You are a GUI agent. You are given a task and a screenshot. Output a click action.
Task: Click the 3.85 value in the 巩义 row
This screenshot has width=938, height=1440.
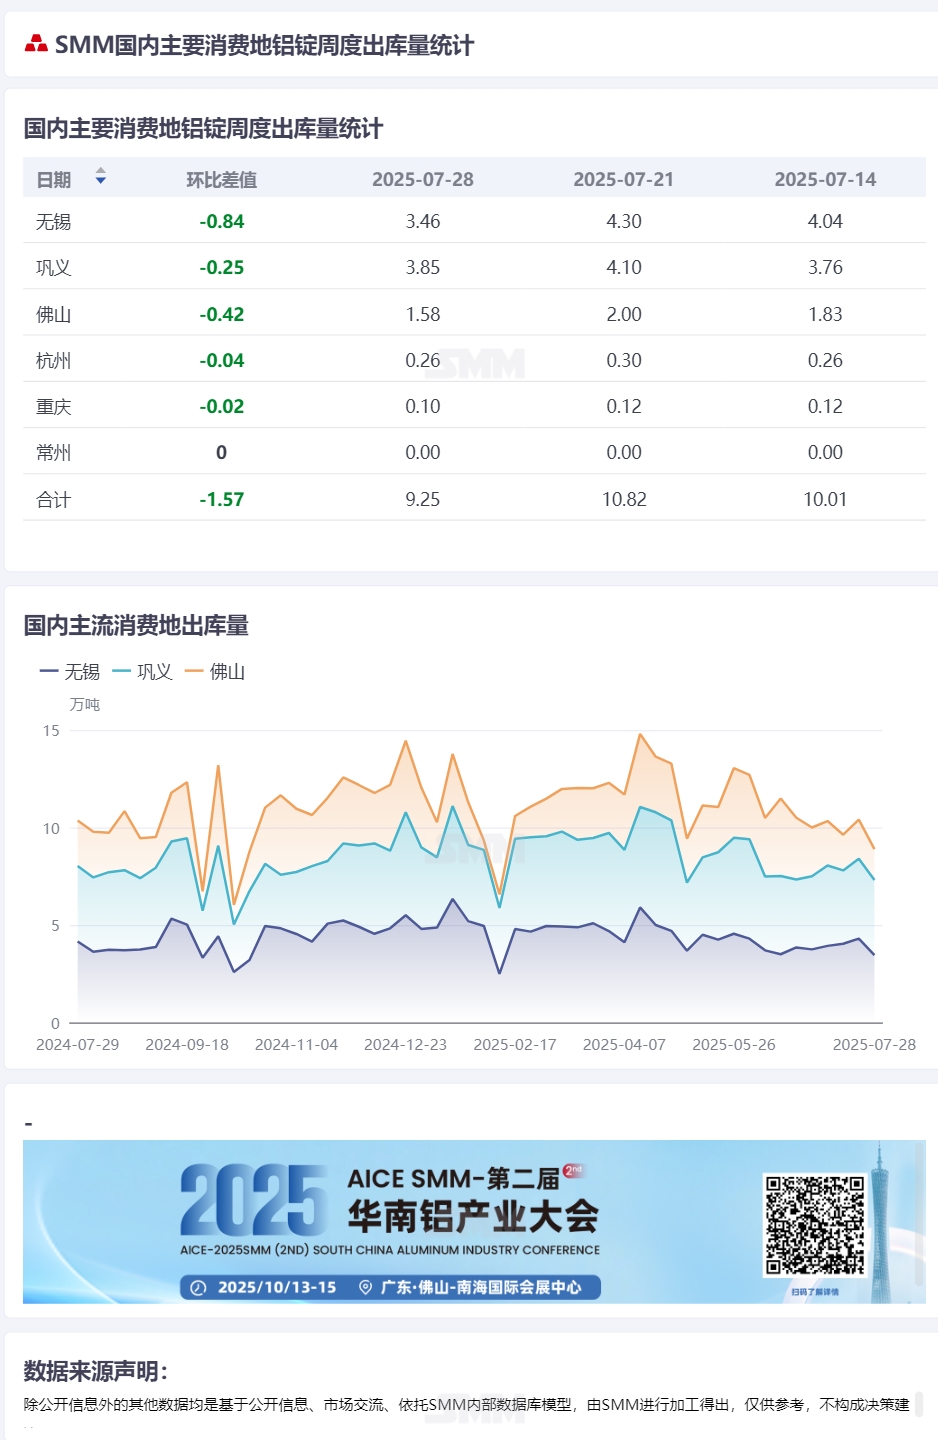tap(423, 268)
